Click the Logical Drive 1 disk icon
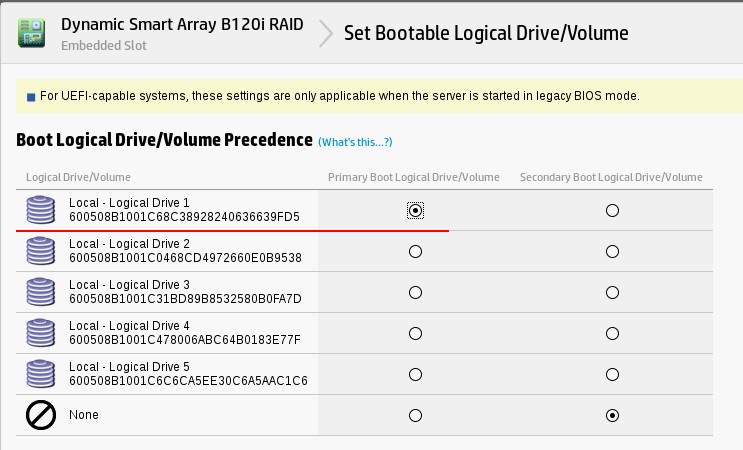The height and width of the screenshot is (450, 743). point(40,210)
